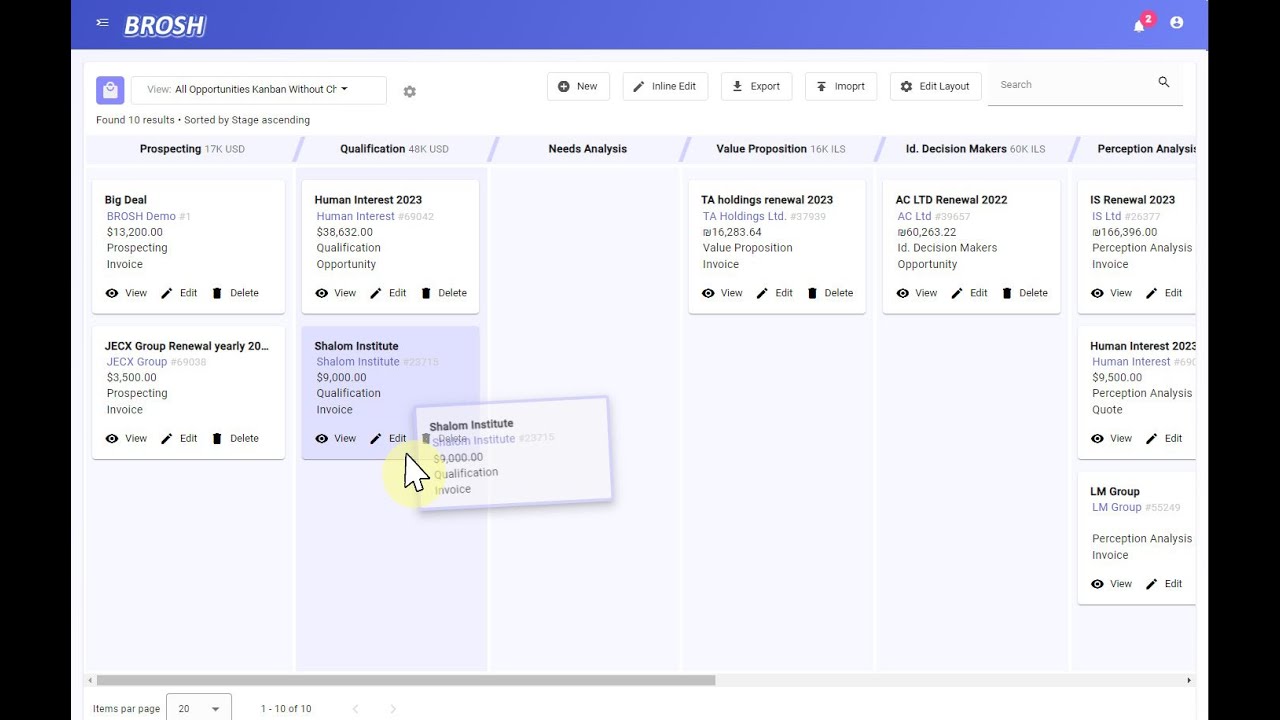Open the AC Ltd account link
1280x720 pixels.
point(914,216)
